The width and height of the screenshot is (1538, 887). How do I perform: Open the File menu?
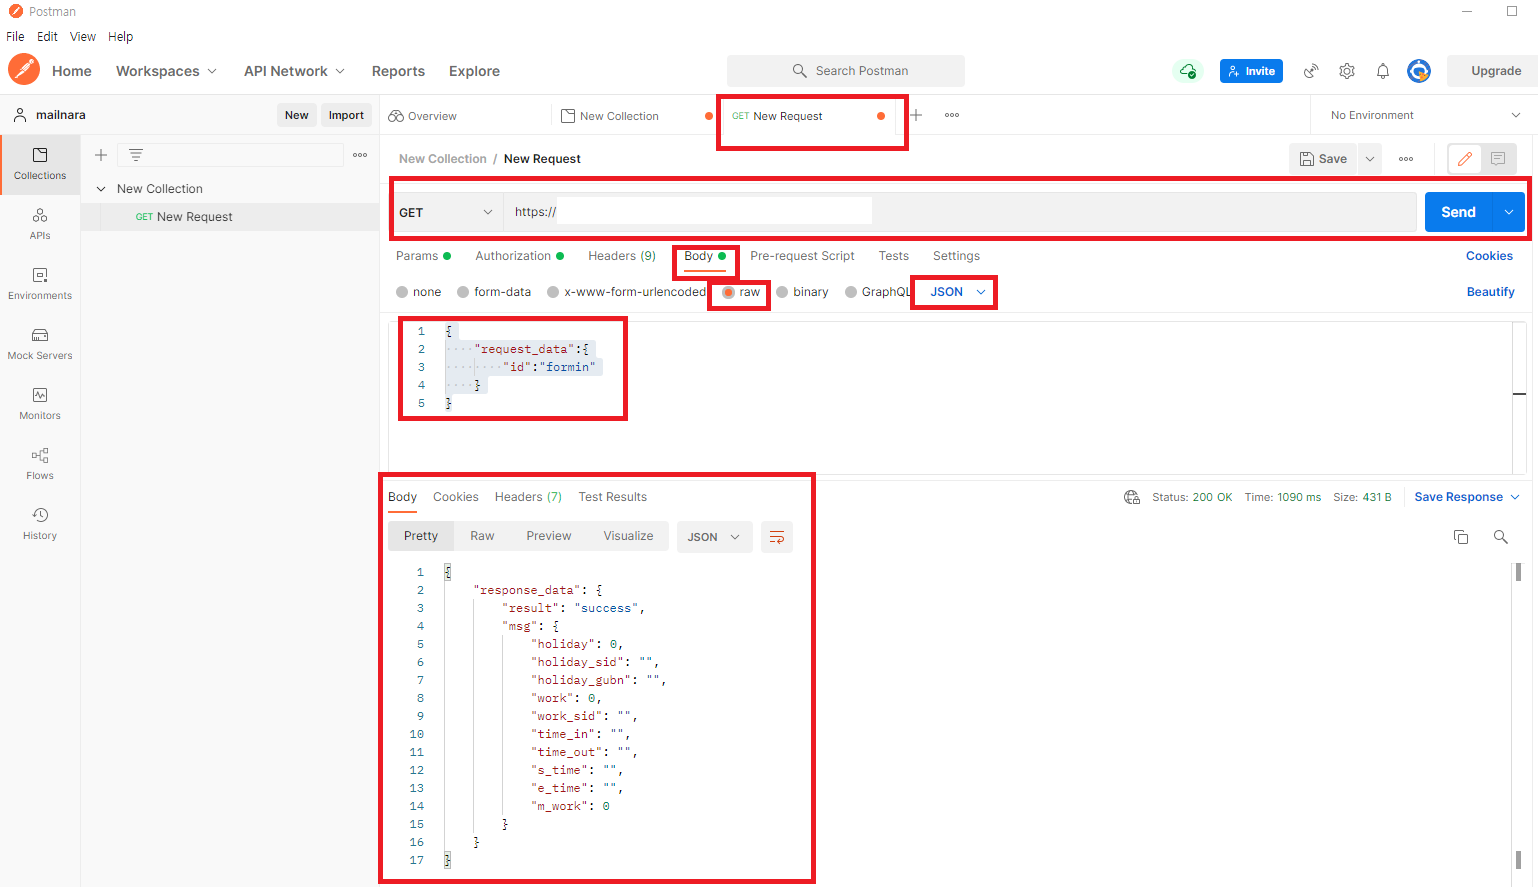click(x=15, y=36)
